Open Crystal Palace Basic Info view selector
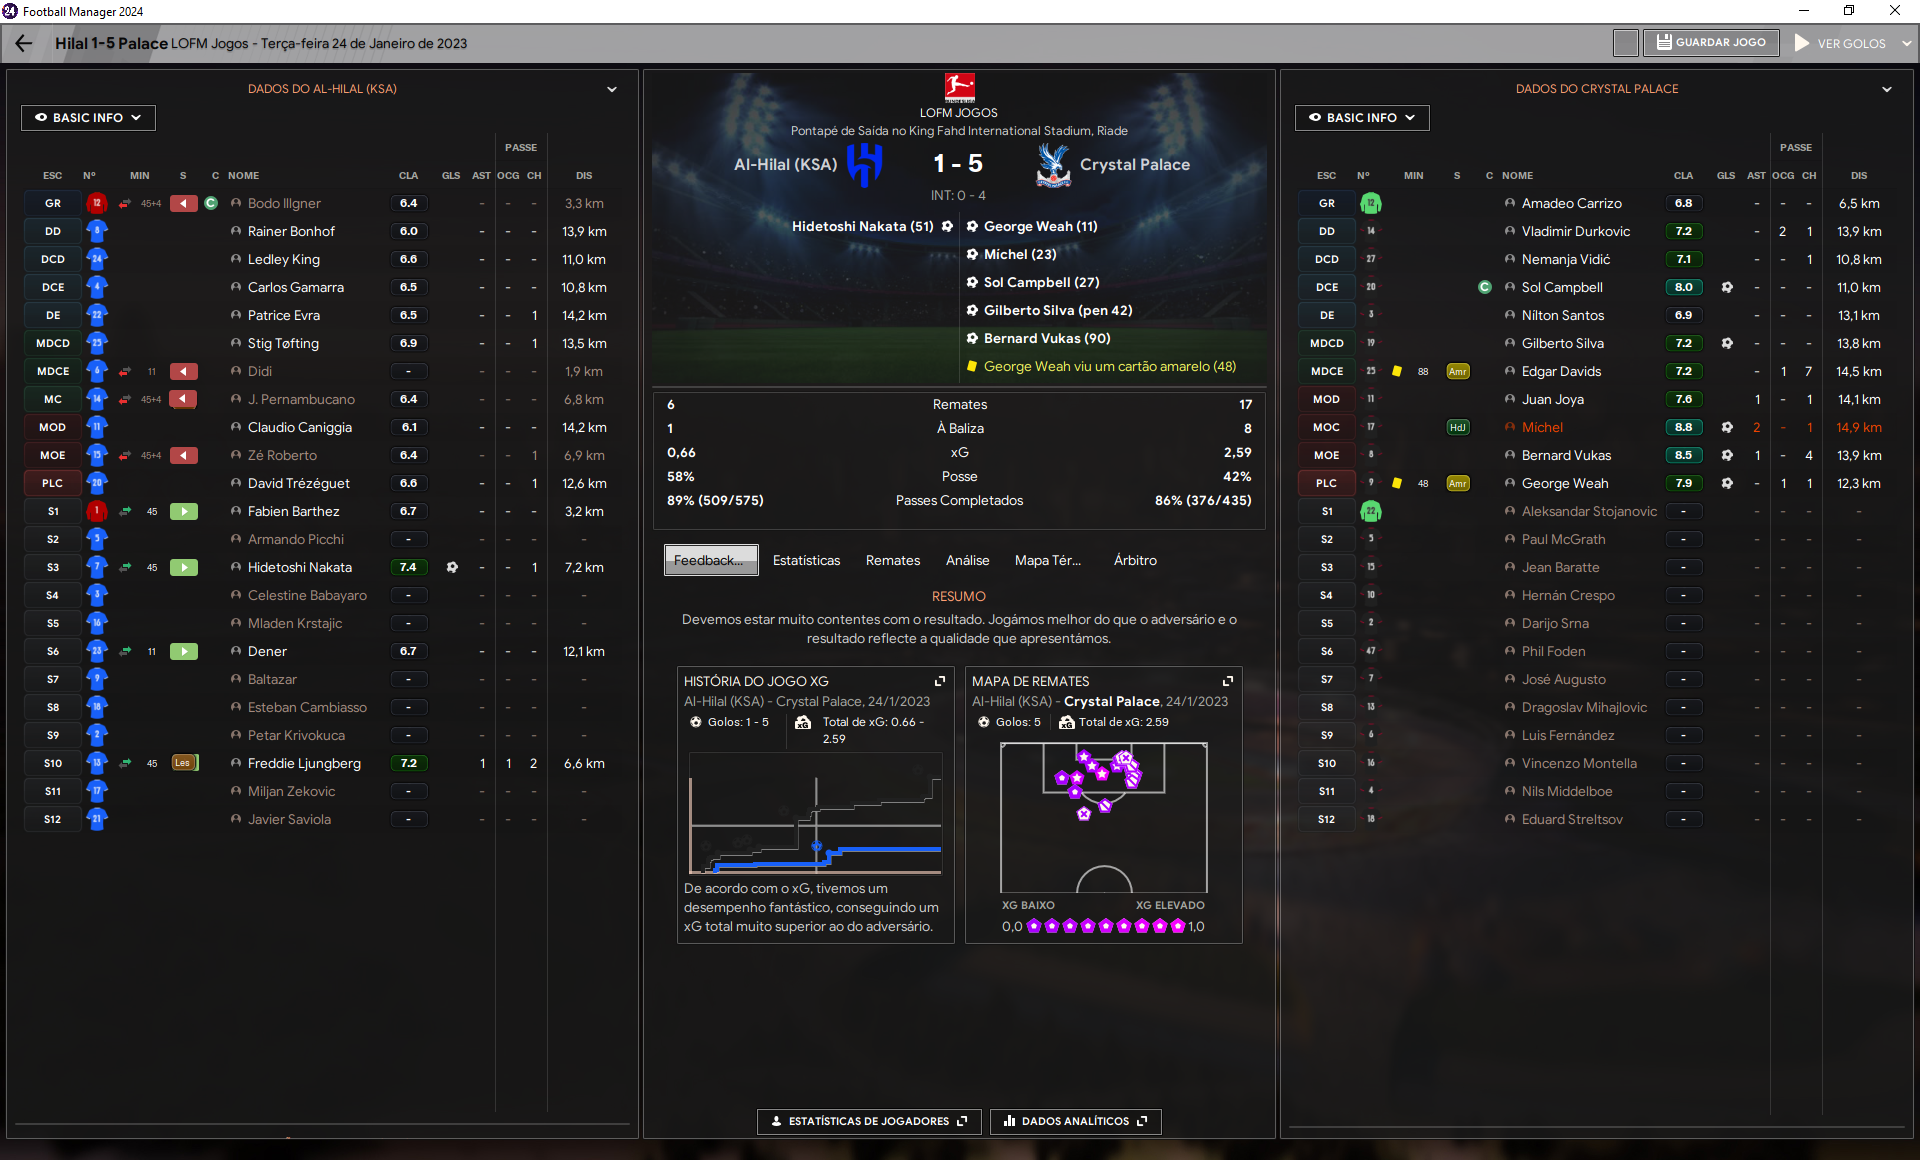 coord(1362,117)
